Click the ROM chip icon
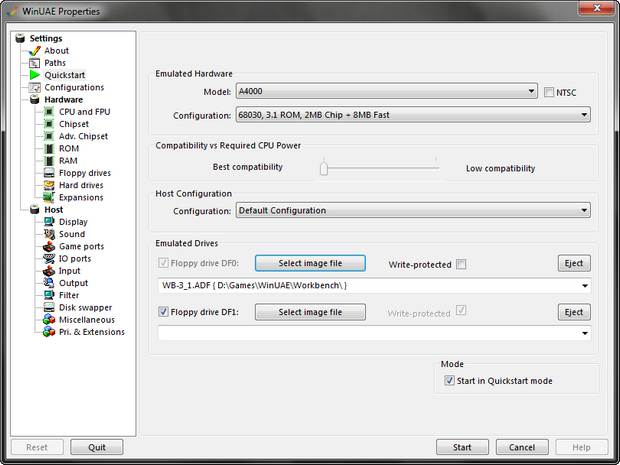 click(x=49, y=149)
